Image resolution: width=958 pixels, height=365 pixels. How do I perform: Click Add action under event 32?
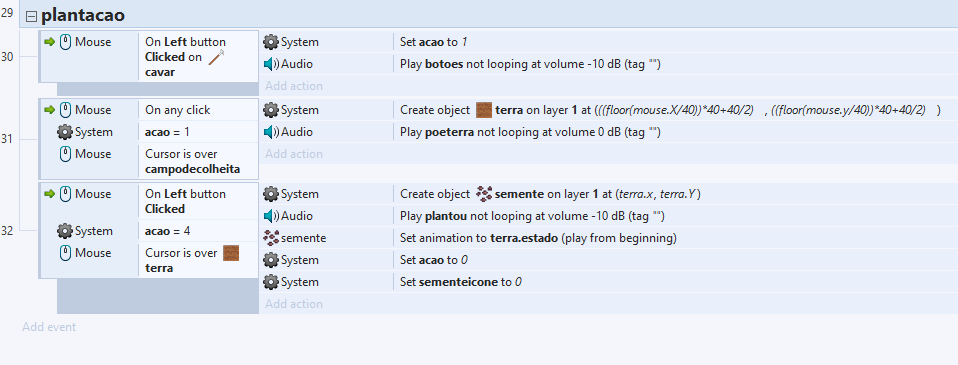click(x=294, y=304)
